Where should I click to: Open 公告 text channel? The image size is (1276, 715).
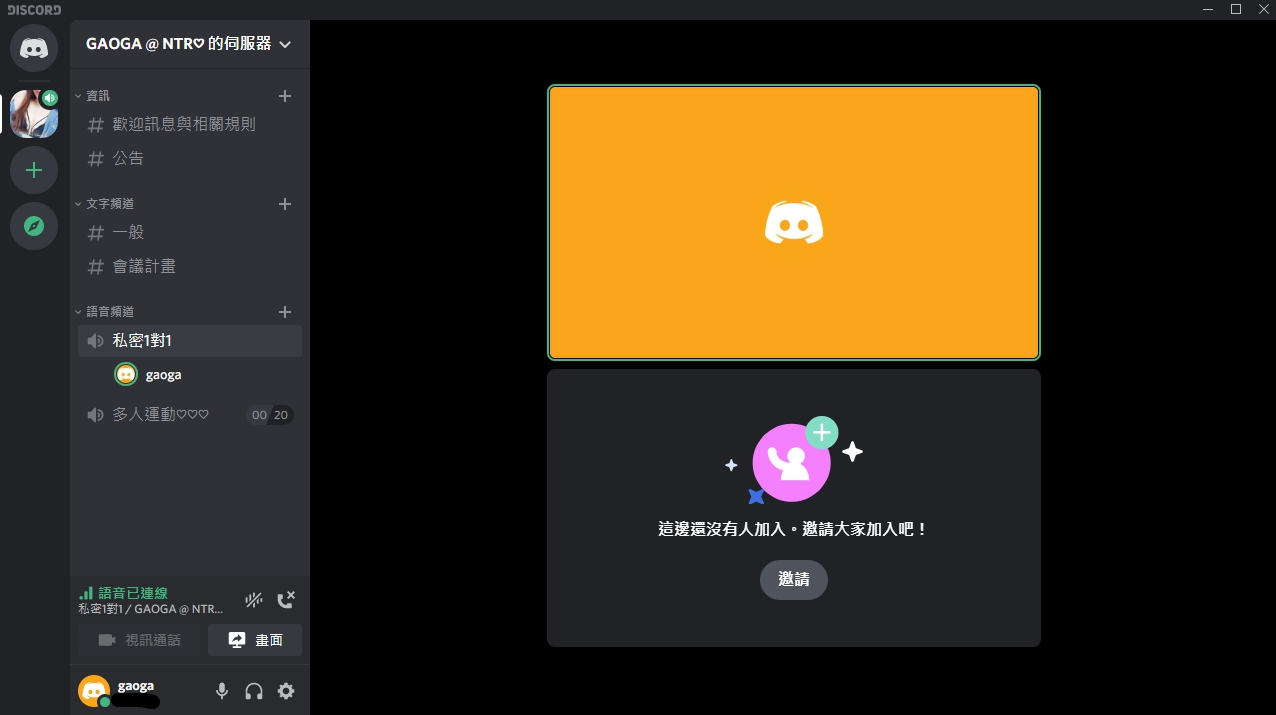190,159
